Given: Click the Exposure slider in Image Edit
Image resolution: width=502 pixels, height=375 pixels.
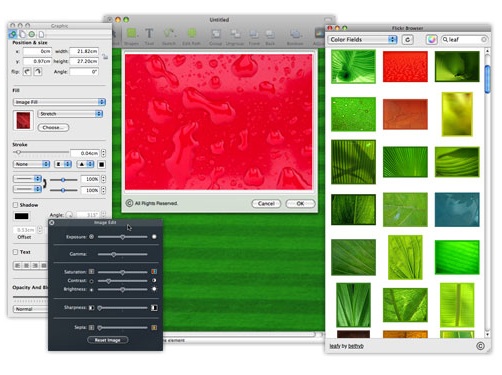Looking at the screenshot, I should 123,237.
